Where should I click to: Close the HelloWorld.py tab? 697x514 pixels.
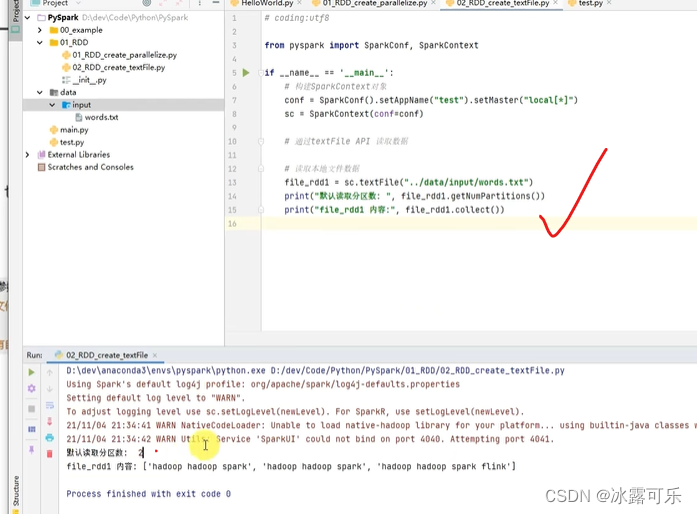[299, 3]
